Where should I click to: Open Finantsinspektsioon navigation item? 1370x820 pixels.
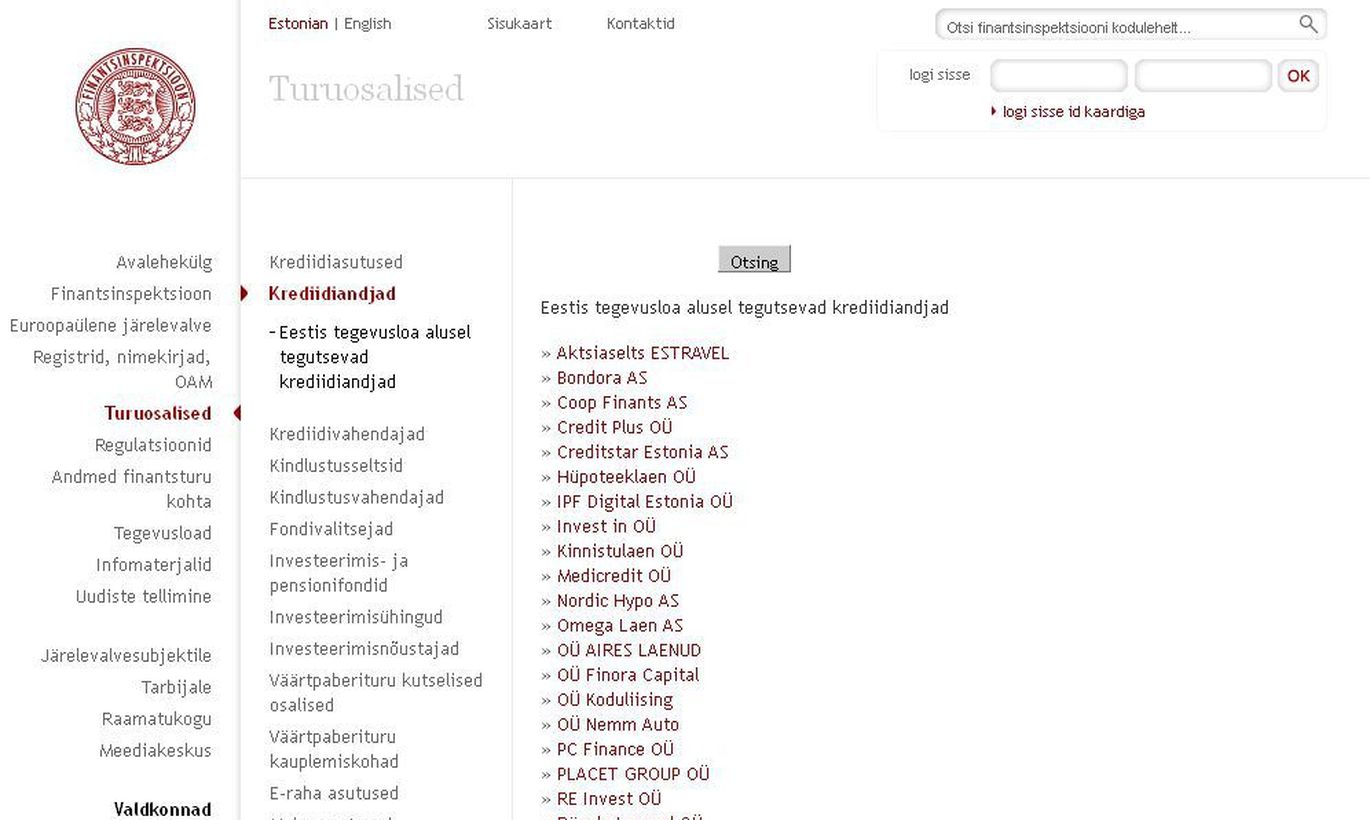coord(131,294)
